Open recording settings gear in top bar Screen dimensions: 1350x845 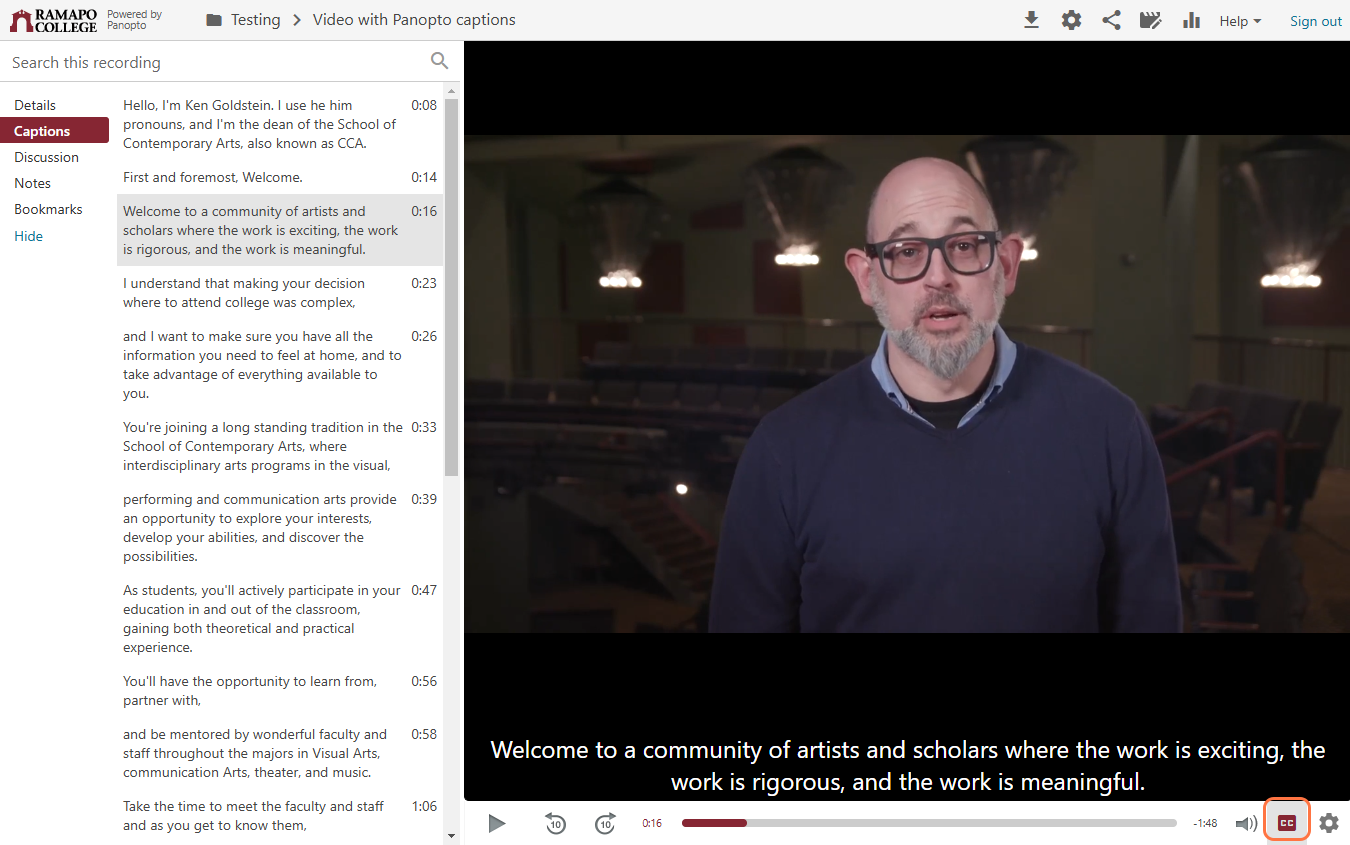point(1071,20)
